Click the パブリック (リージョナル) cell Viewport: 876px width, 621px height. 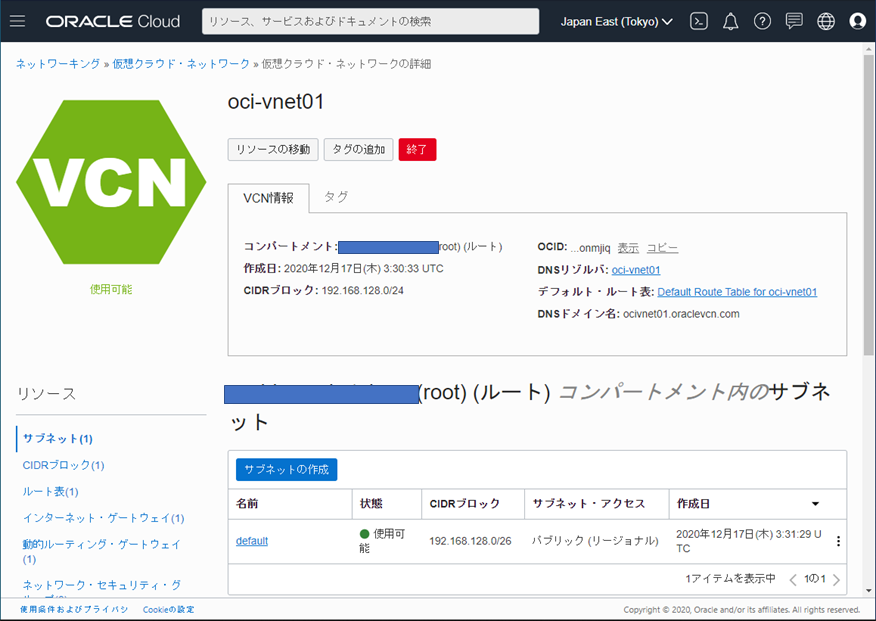click(595, 541)
